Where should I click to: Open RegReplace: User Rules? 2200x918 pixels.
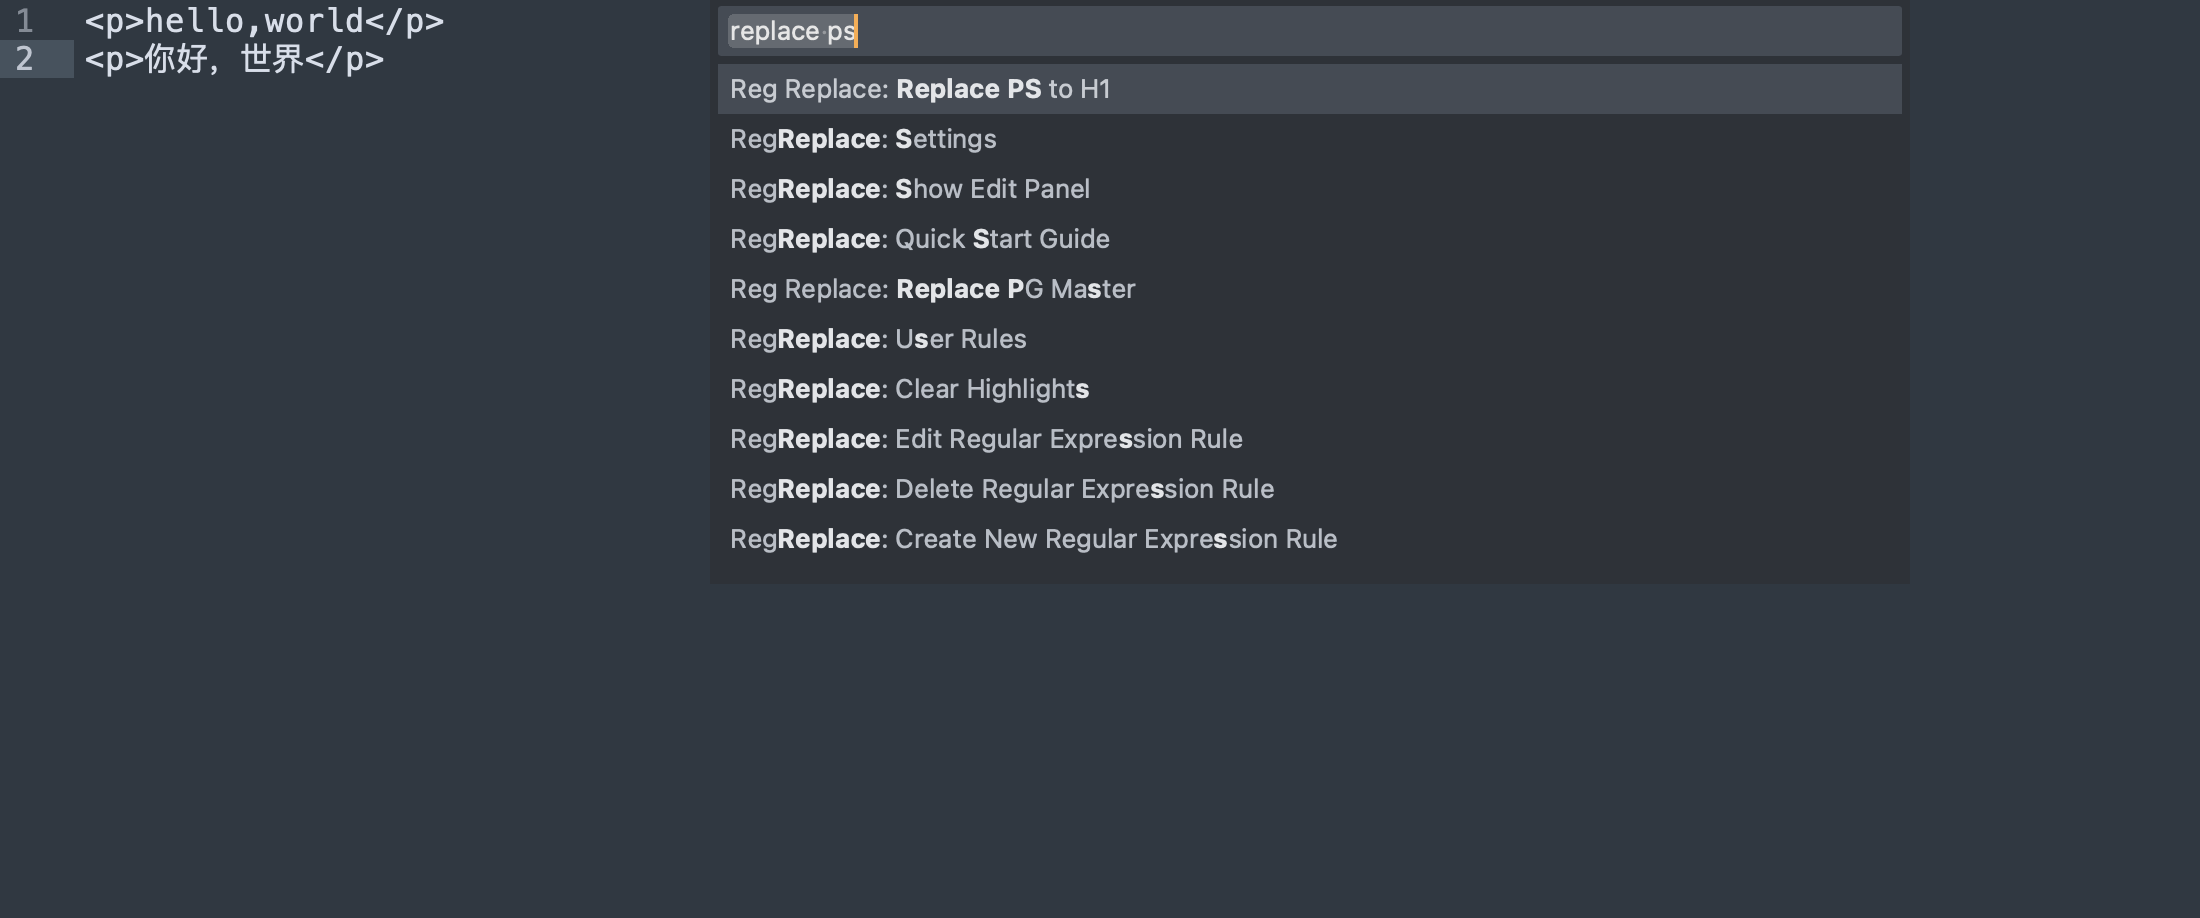click(x=878, y=339)
